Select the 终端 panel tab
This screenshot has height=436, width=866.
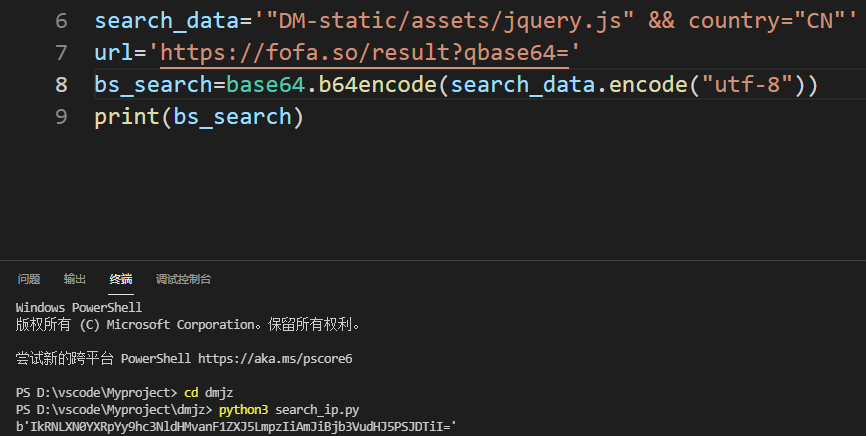coord(120,279)
